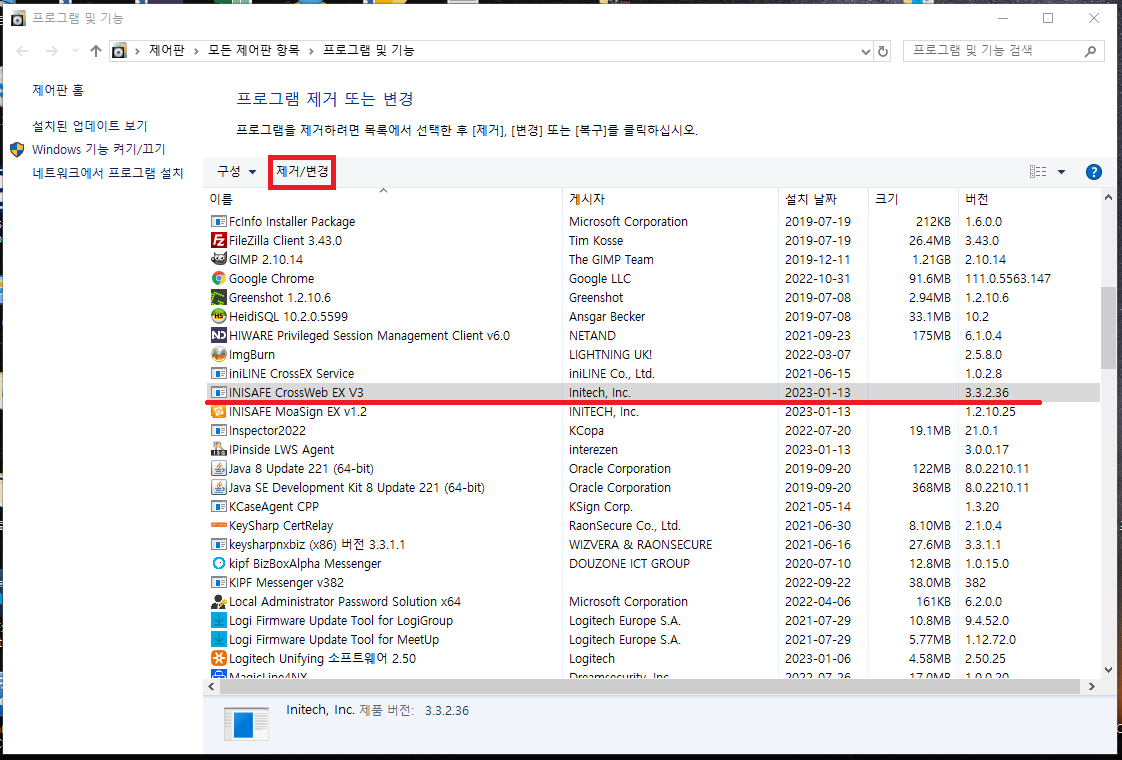Open 제어판 홈 link
The width and height of the screenshot is (1122, 760).
coord(58,90)
